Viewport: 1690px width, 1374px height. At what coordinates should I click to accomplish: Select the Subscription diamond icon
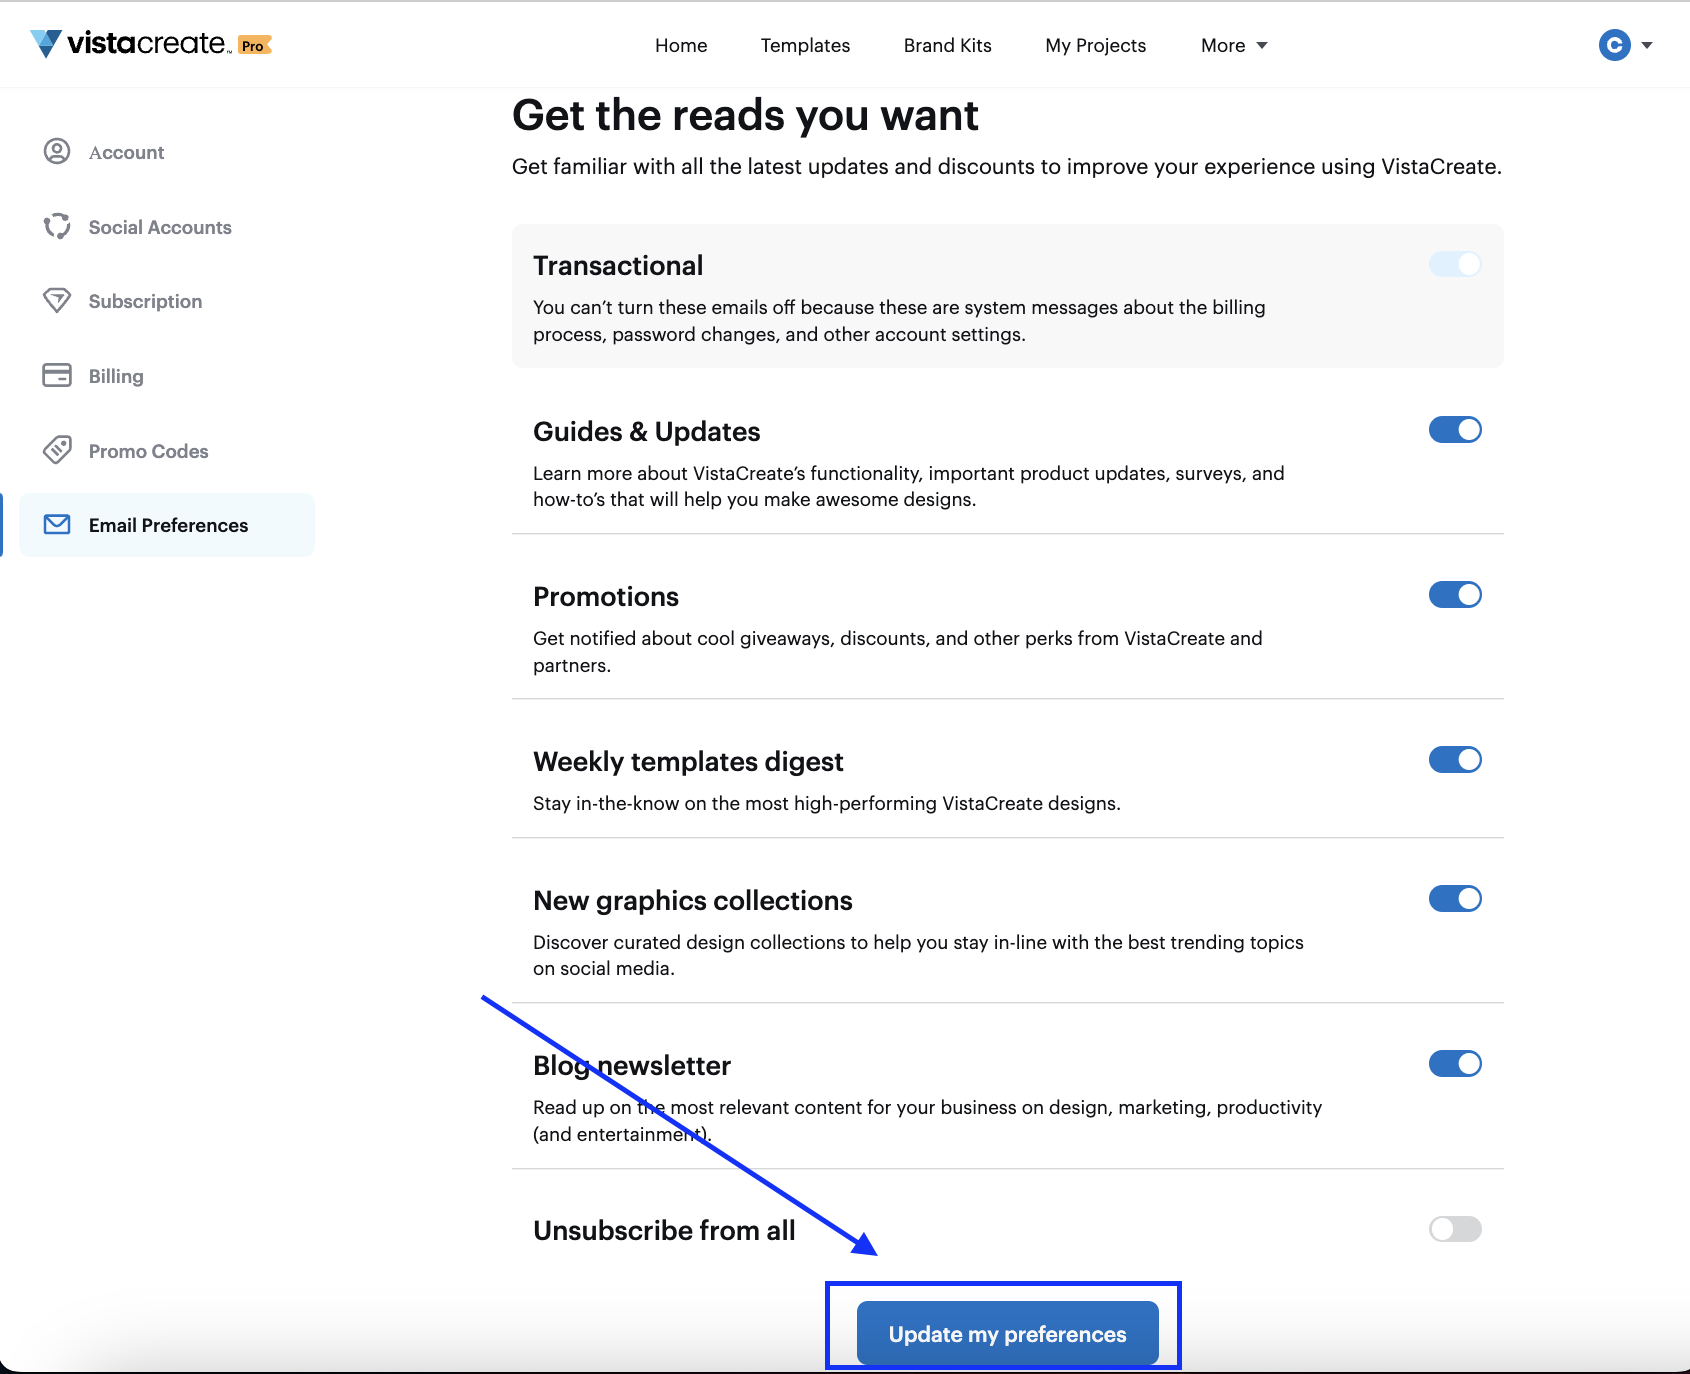(57, 300)
